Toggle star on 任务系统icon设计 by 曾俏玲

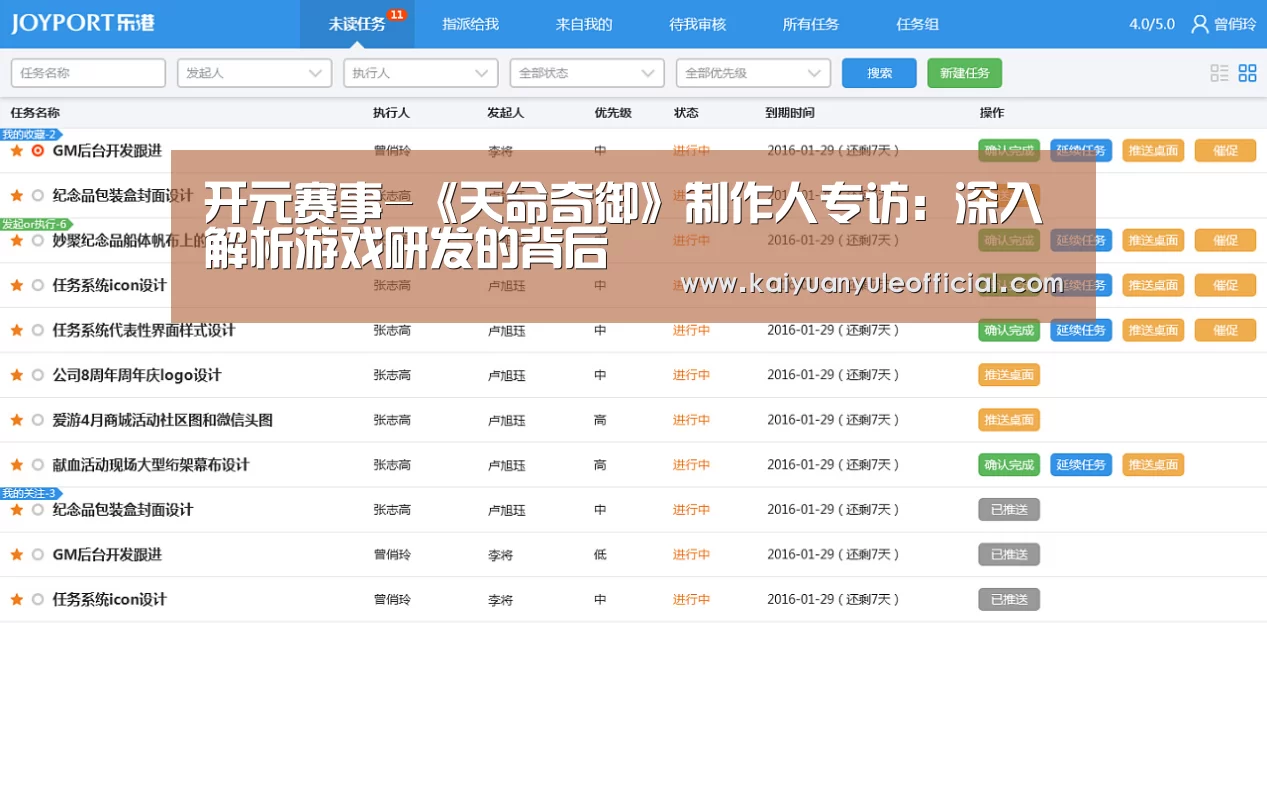coord(17,600)
